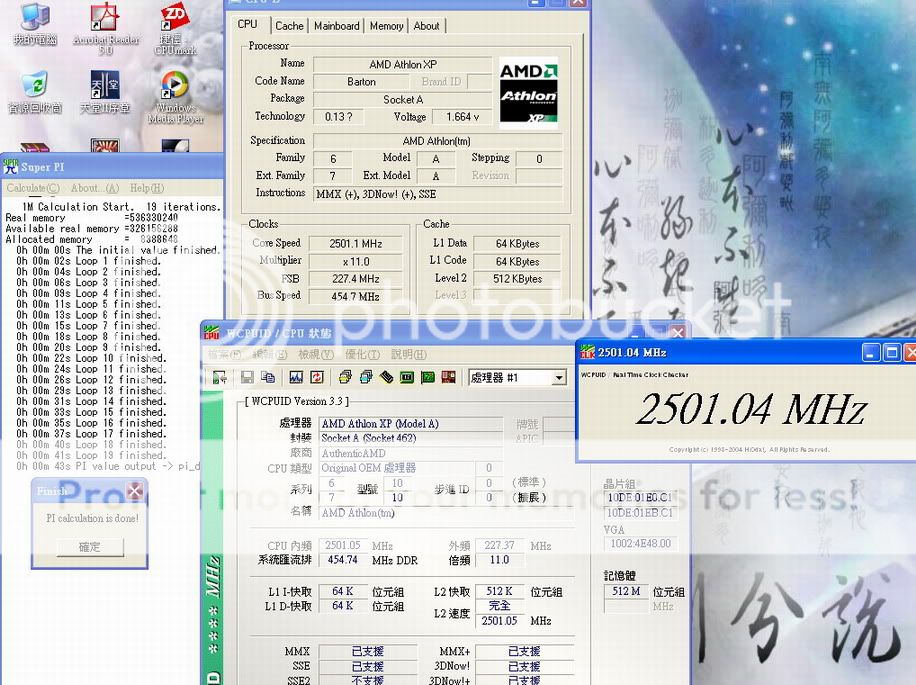The width and height of the screenshot is (916, 685).
Task: Click the large 2501.04 MHz clock readout
Action: click(751, 409)
